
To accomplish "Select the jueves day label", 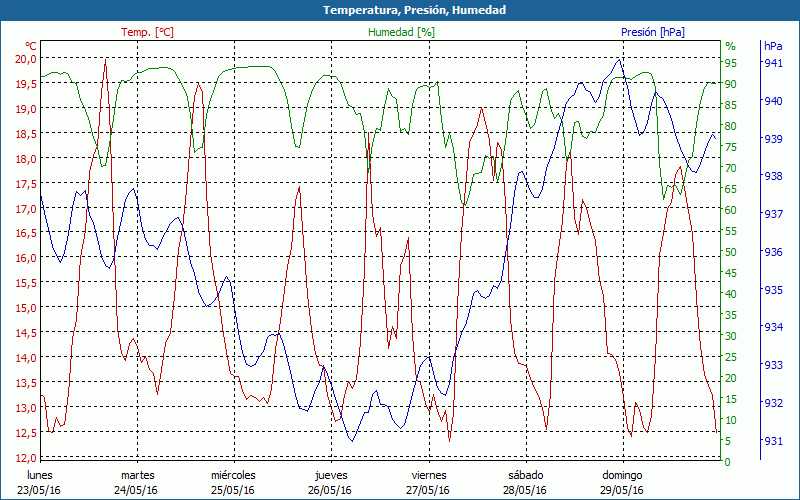I will click(x=331, y=475).
